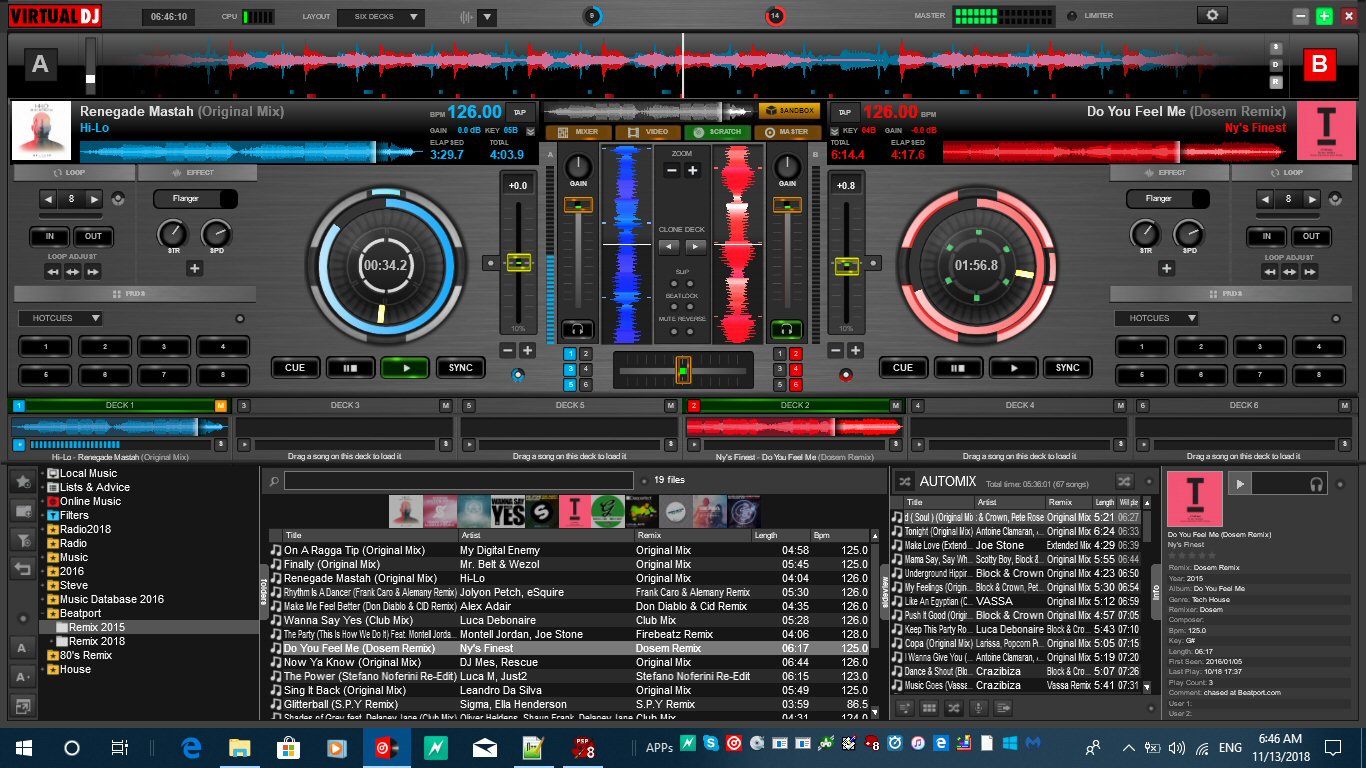This screenshot has height=768, width=1366.
Task: Add an effect slot on left deck plus
Action: pyautogui.click(x=194, y=268)
